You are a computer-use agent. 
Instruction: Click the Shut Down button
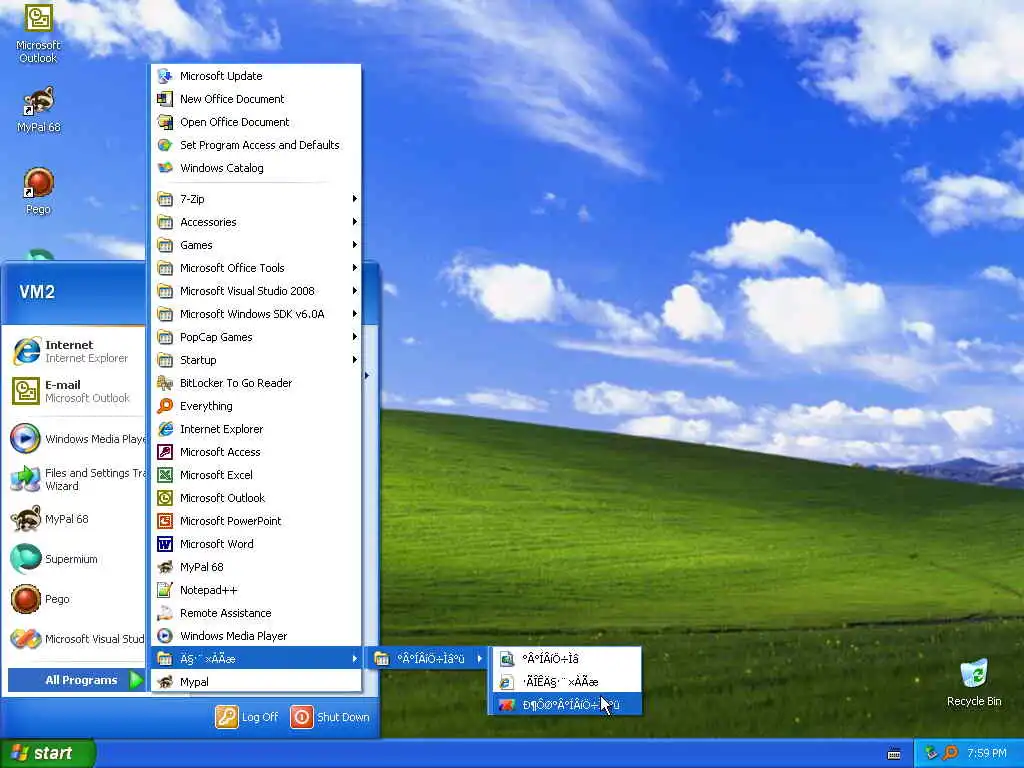pyautogui.click(x=330, y=717)
